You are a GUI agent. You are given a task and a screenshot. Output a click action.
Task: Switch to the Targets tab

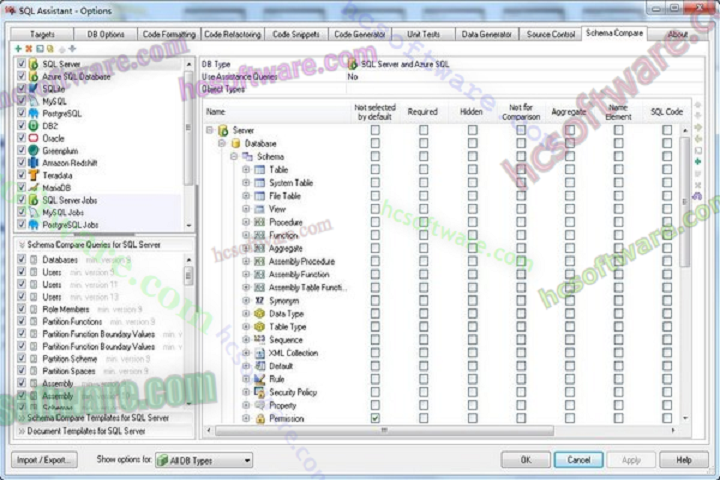(x=42, y=34)
